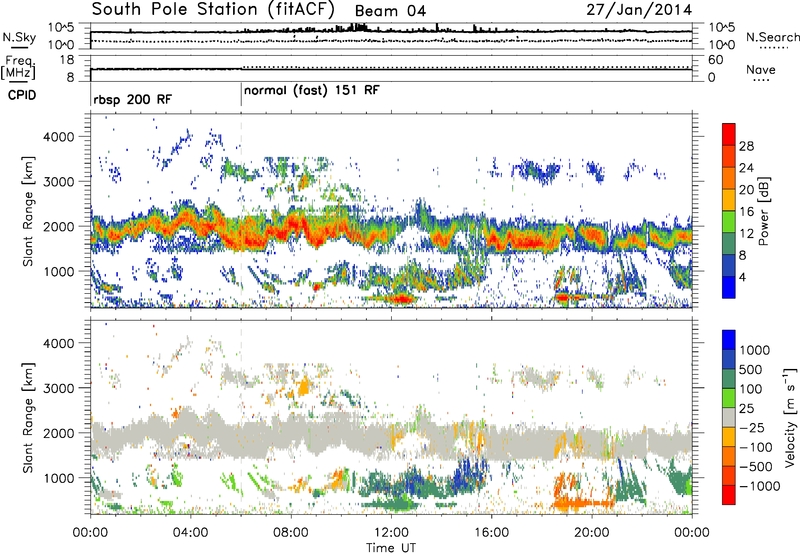Click the '08:00' time tick label

click(x=290, y=533)
